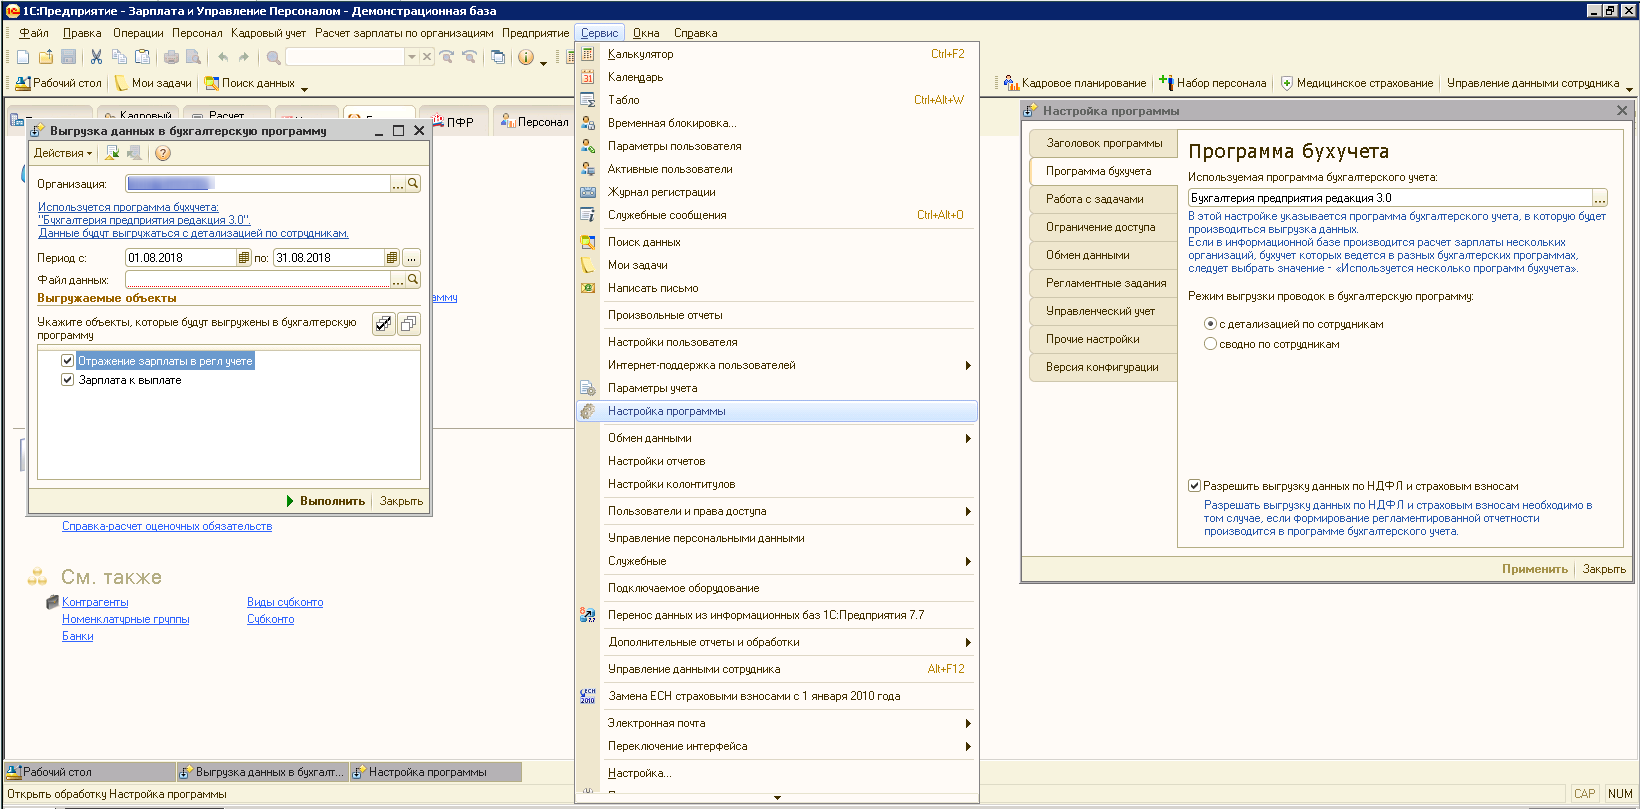Screen dimensions: 1640x809
Task: Click Закрыть in Выгрузка данных window
Action: [401, 501]
